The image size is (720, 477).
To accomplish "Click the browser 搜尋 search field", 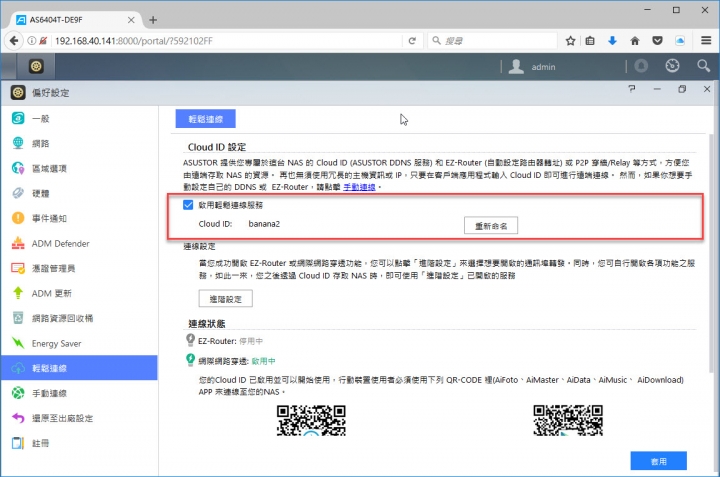I will coord(493,41).
